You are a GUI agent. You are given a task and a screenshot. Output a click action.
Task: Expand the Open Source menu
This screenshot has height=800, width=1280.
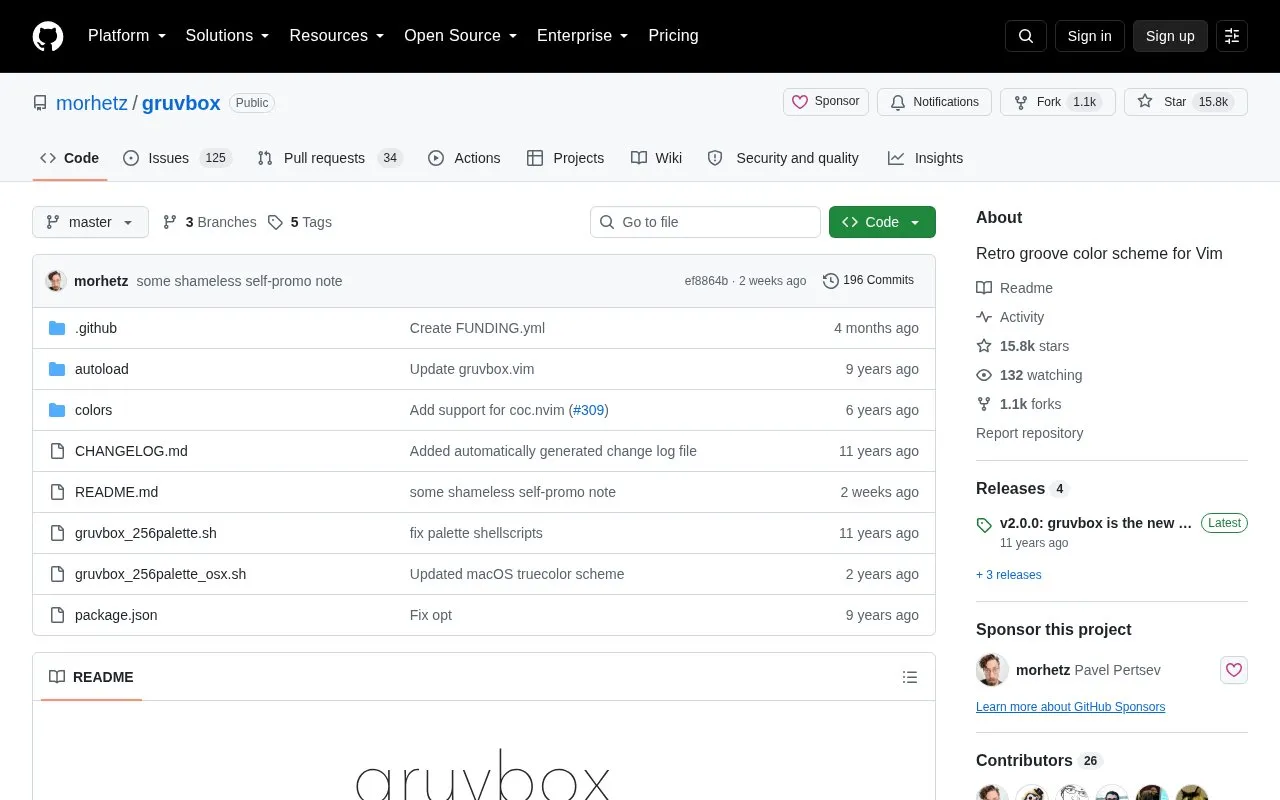pyautogui.click(x=461, y=36)
